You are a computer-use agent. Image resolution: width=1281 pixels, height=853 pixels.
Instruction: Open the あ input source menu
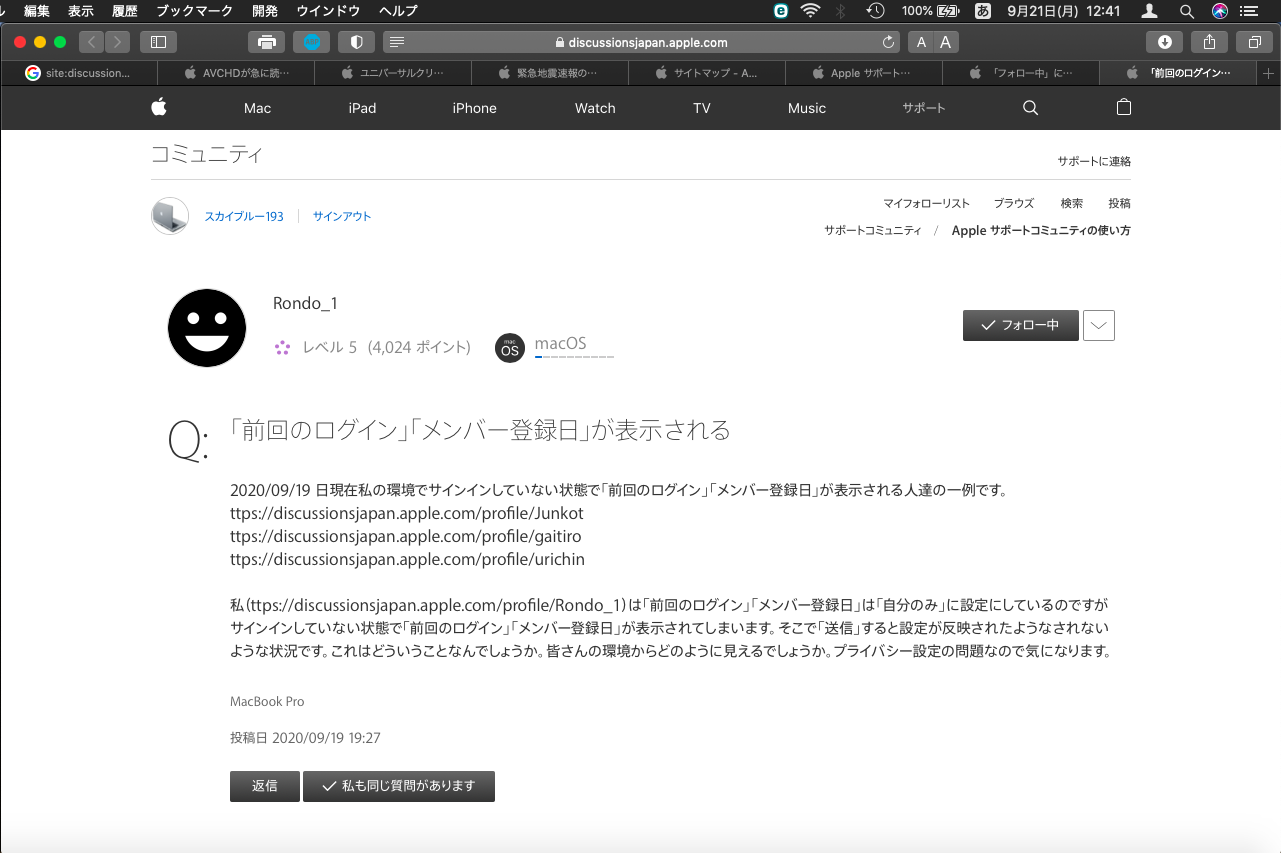click(x=983, y=11)
